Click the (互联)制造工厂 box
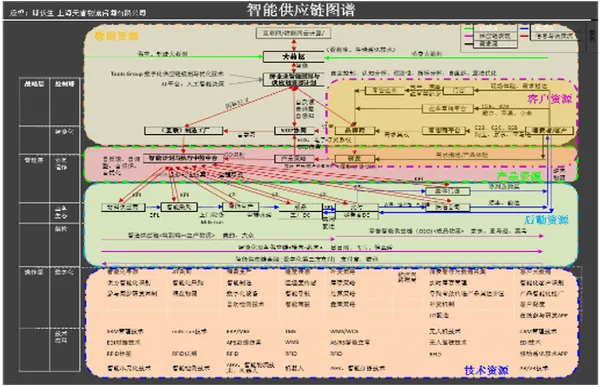600x387 pixels. point(183,131)
